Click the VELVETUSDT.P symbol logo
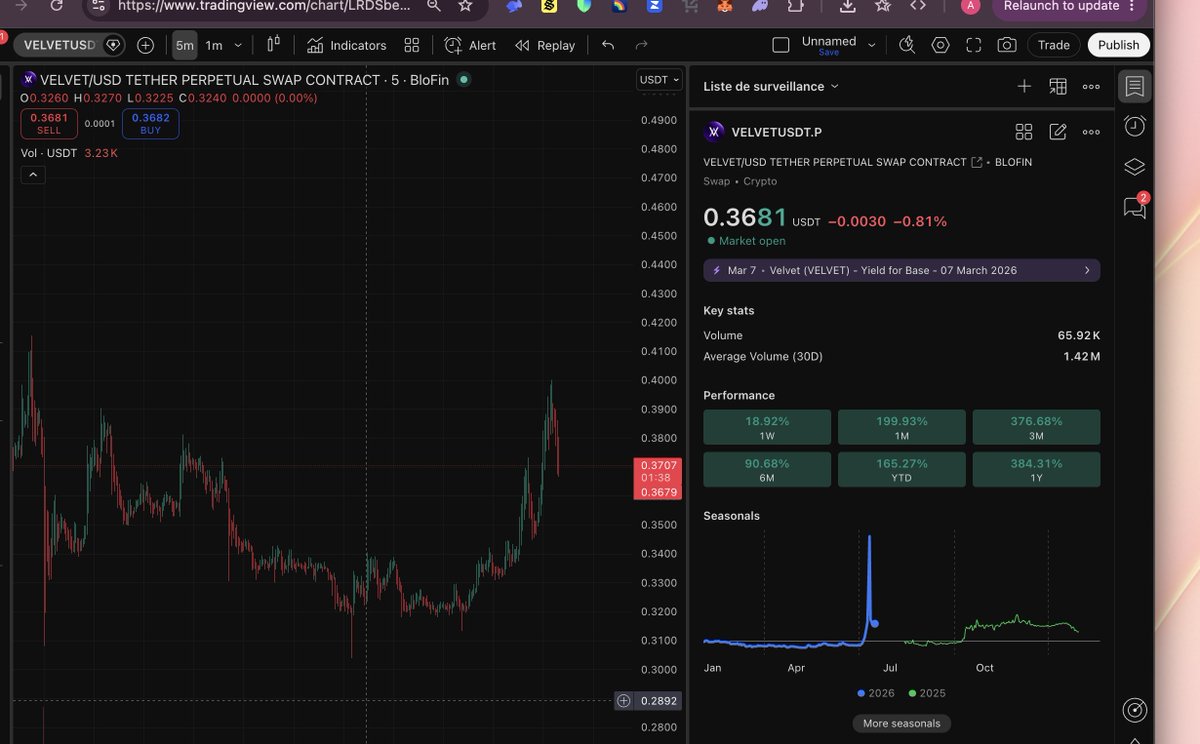Image resolution: width=1200 pixels, height=744 pixels. pyautogui.click(x=714, y=132)
